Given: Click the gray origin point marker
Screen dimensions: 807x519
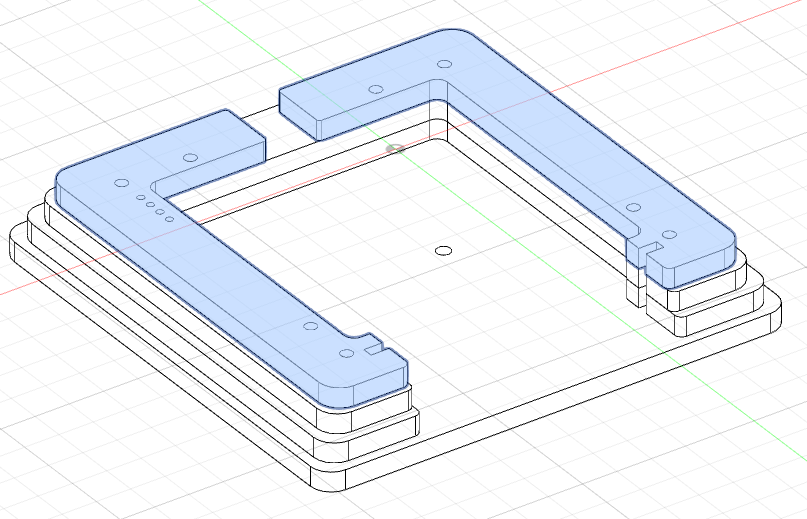Looking at the screenshot, I should click(x=395, y=149).
